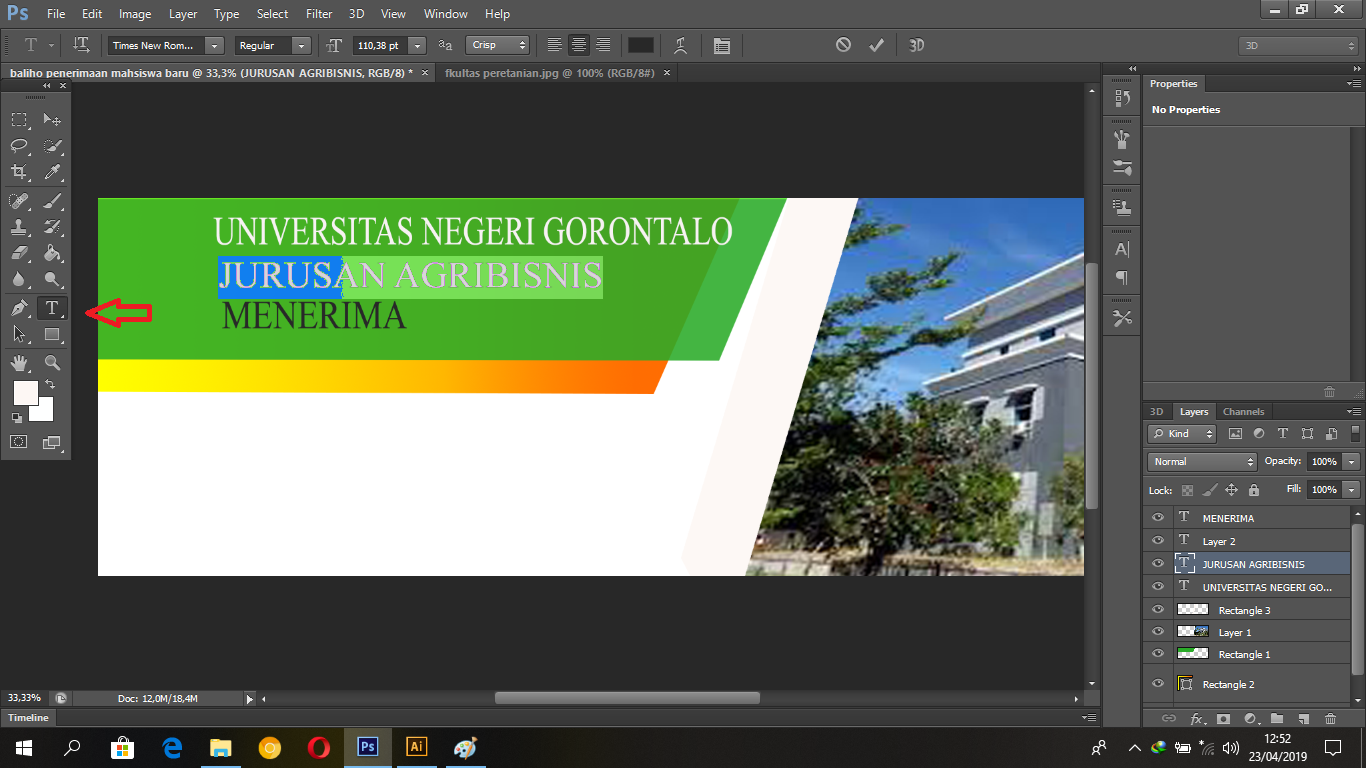
Task: Select the Brush tool
Action: point(52,200)
